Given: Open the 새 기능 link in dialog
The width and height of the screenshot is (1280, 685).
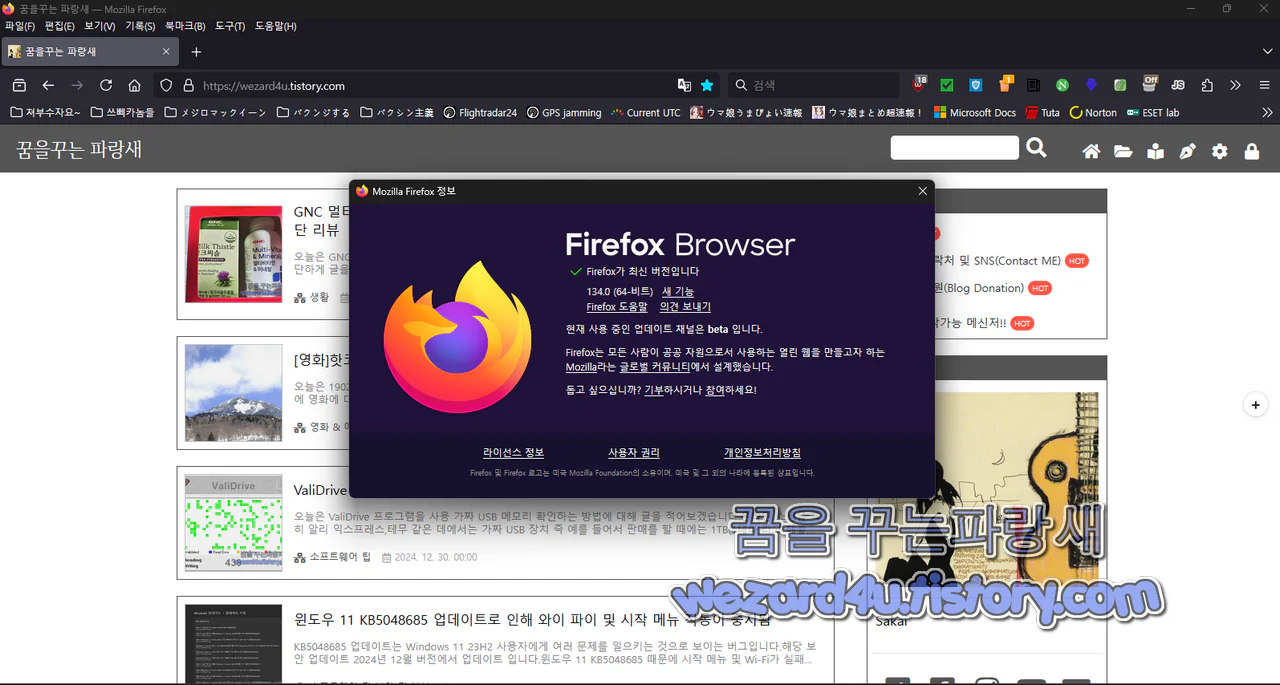Looking at the screenshot, I should tap(678, 291).
